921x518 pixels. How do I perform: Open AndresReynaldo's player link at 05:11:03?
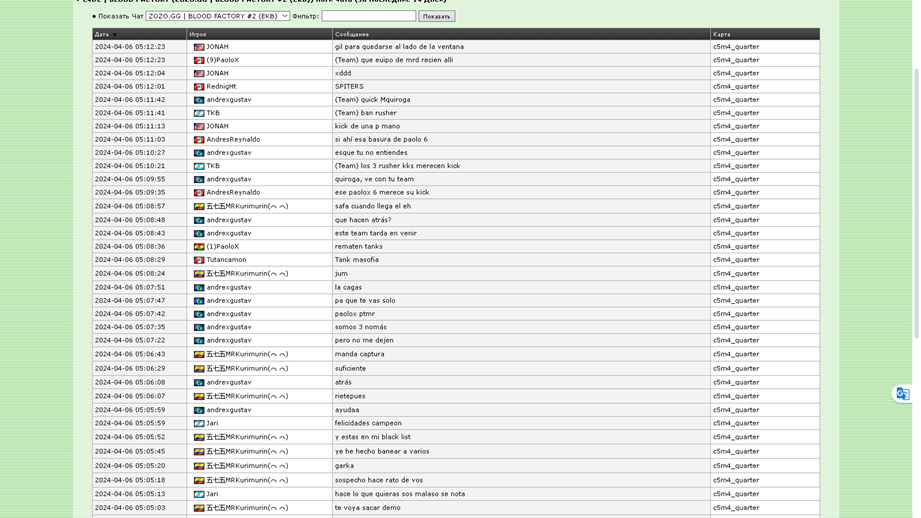233,140
